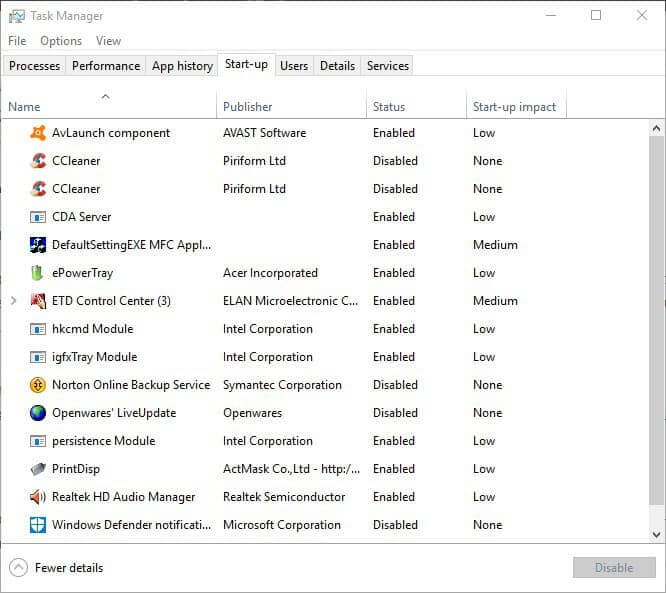The width and height of the screenshot is (666, 593).
Task: Open the Options menu
Action: (61, 41)
